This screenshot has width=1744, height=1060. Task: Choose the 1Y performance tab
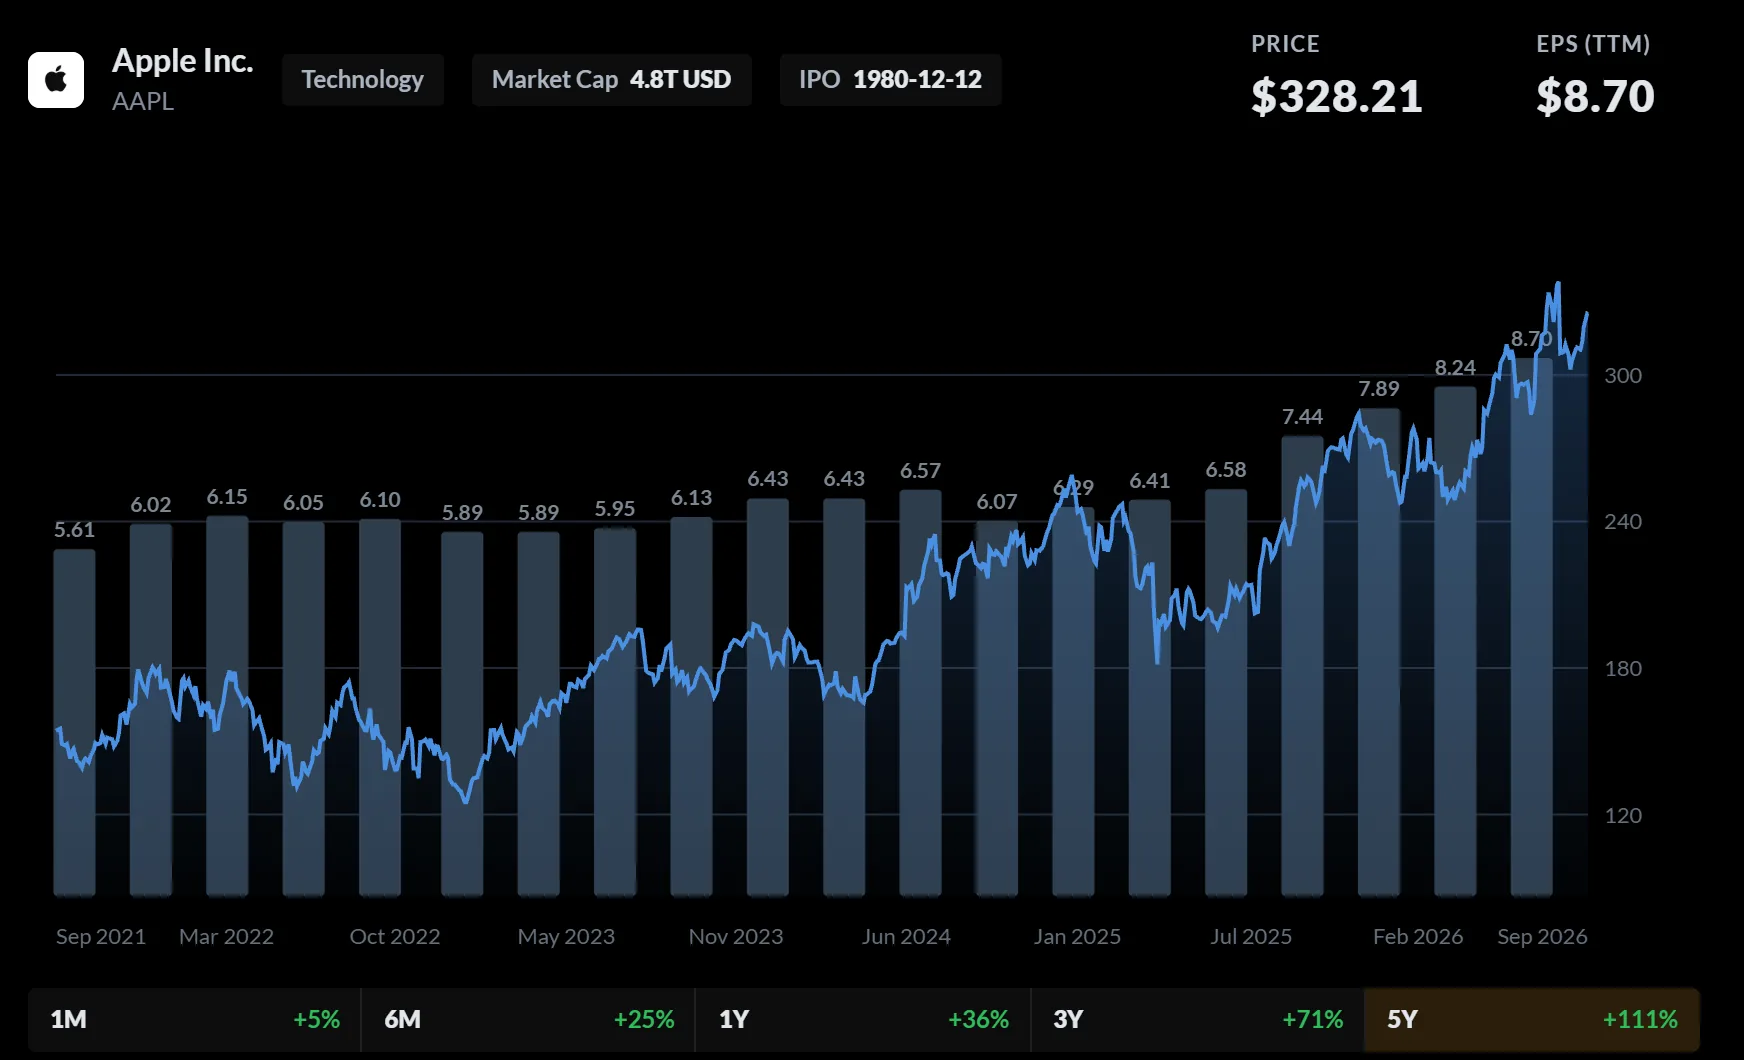[x=863, y=1019]
